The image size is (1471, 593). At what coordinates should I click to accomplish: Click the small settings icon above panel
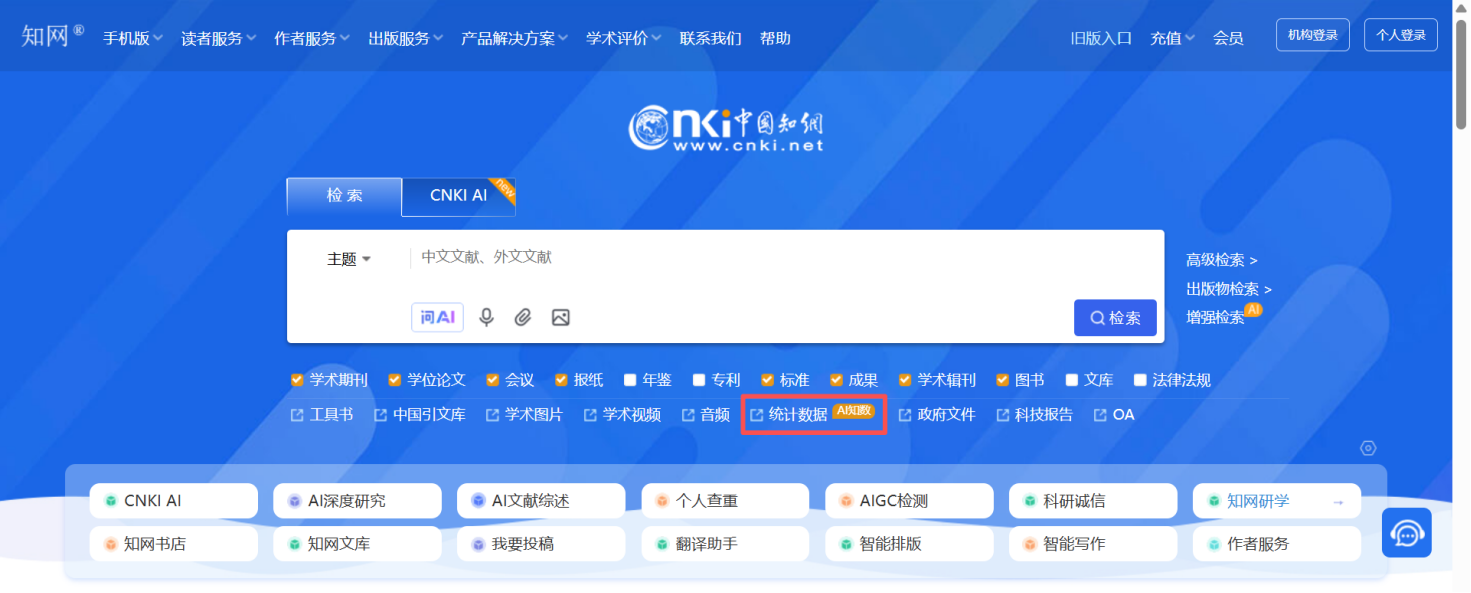[1368, 448]
